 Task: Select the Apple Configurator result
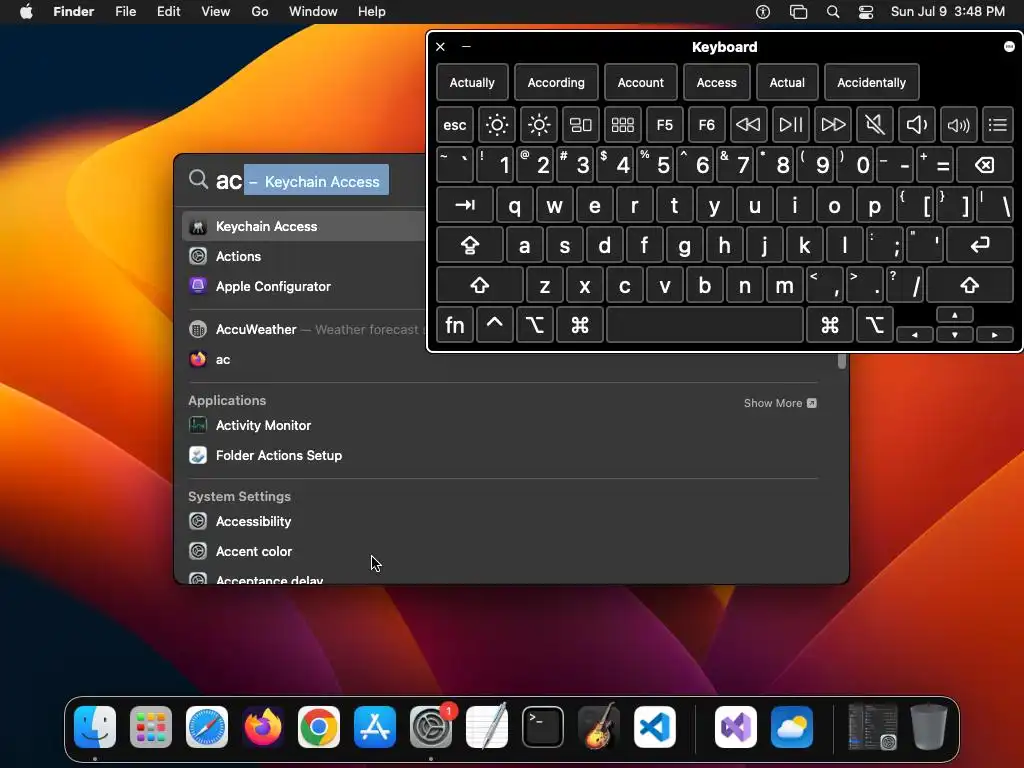click(x=304, y=286)
